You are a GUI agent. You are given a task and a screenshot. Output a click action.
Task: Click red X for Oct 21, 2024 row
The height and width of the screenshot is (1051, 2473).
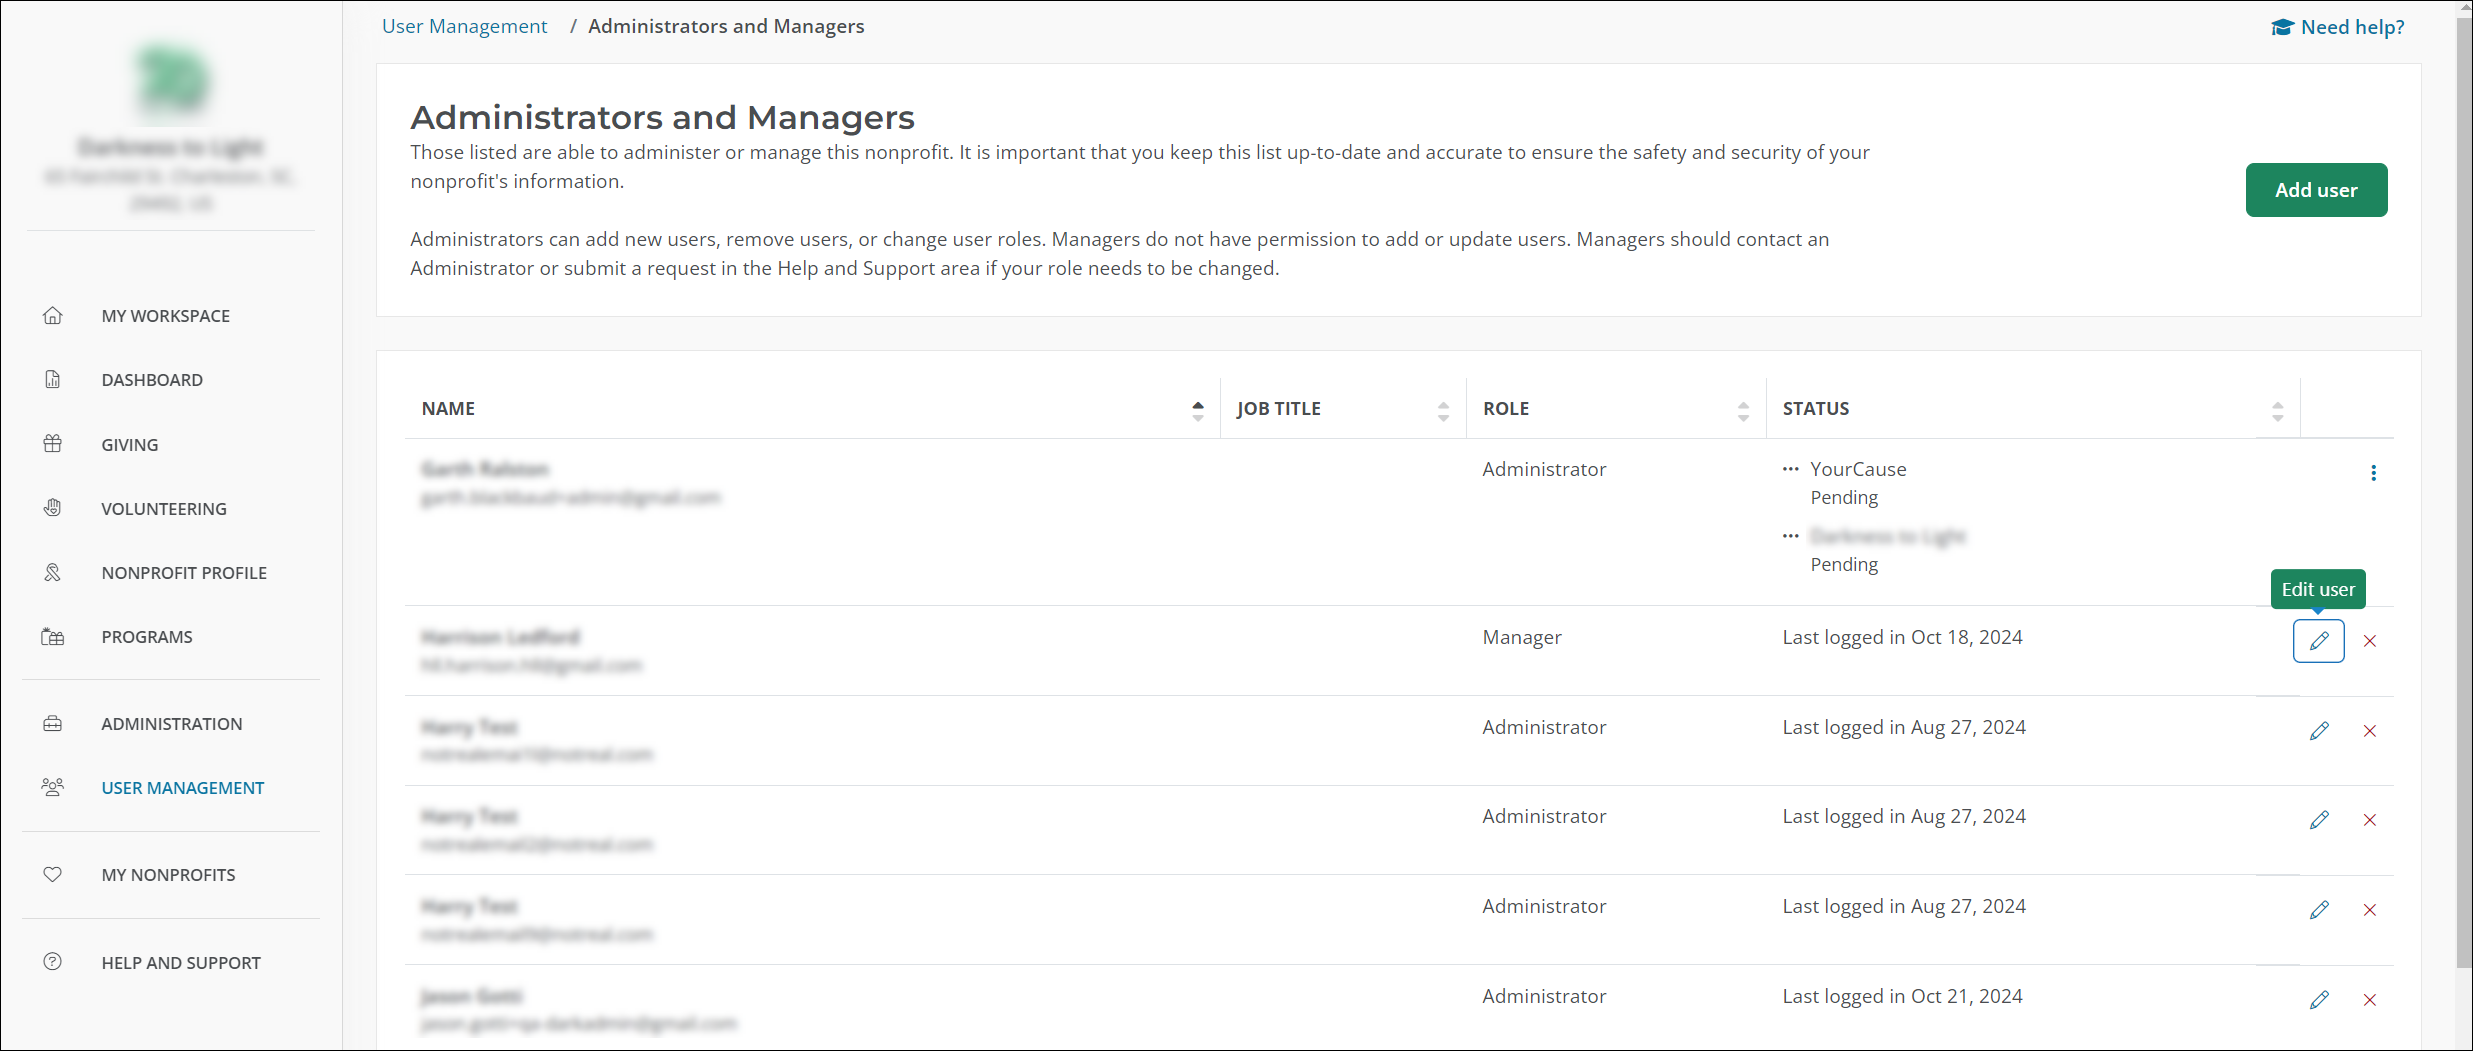coord(2369,999)
